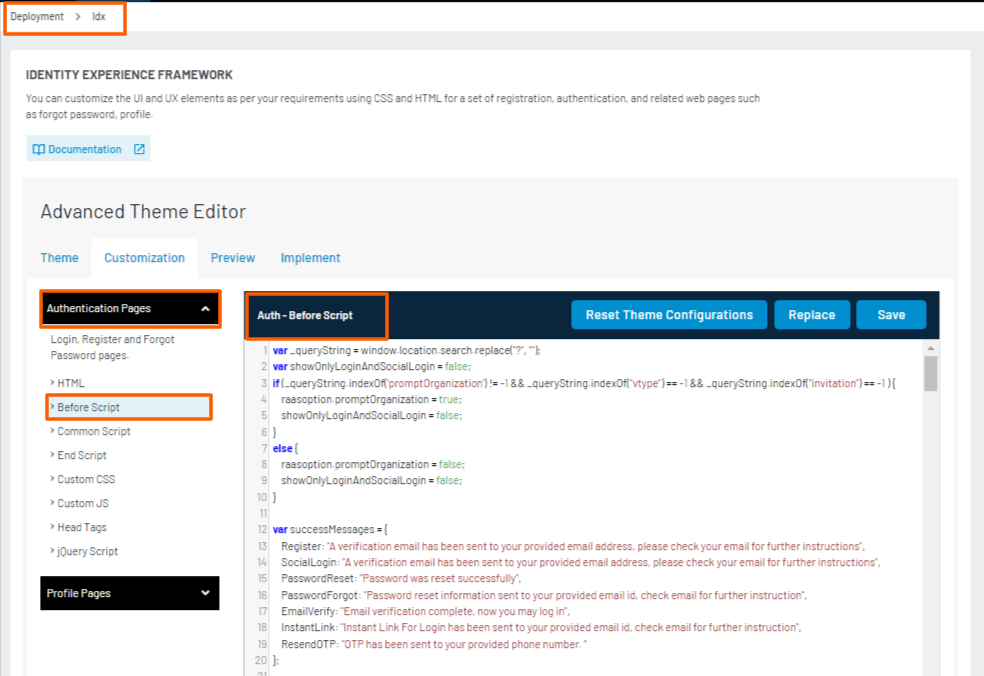984x676 pixels.
Task: Switch to the Theme tab
Action: [59, 258]
